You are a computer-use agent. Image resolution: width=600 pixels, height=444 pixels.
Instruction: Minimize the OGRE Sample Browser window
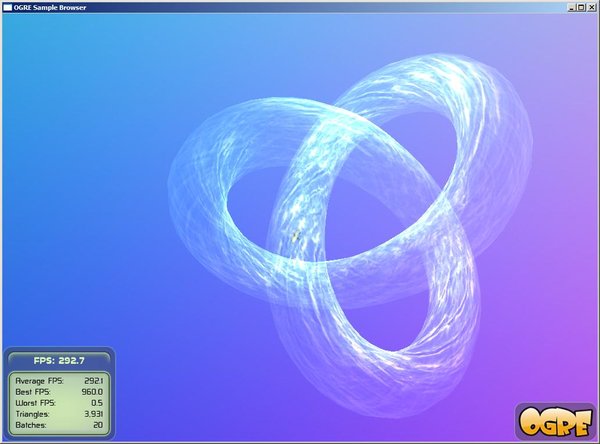(572, 7)
